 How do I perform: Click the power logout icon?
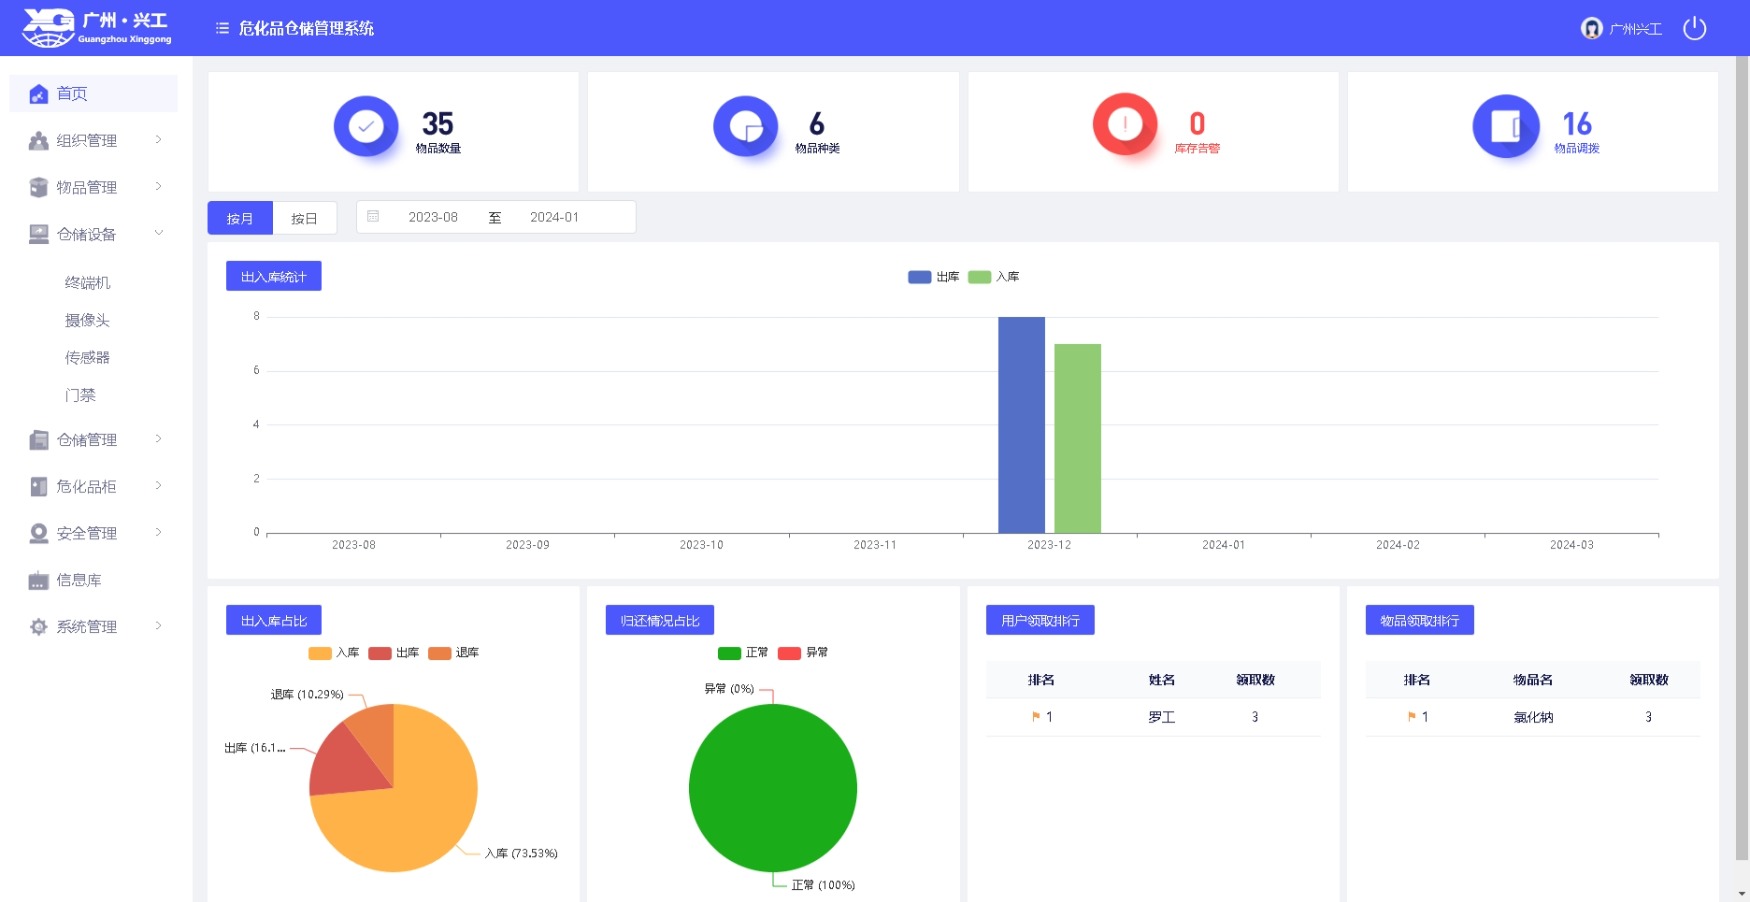[x=1694, y=28]
